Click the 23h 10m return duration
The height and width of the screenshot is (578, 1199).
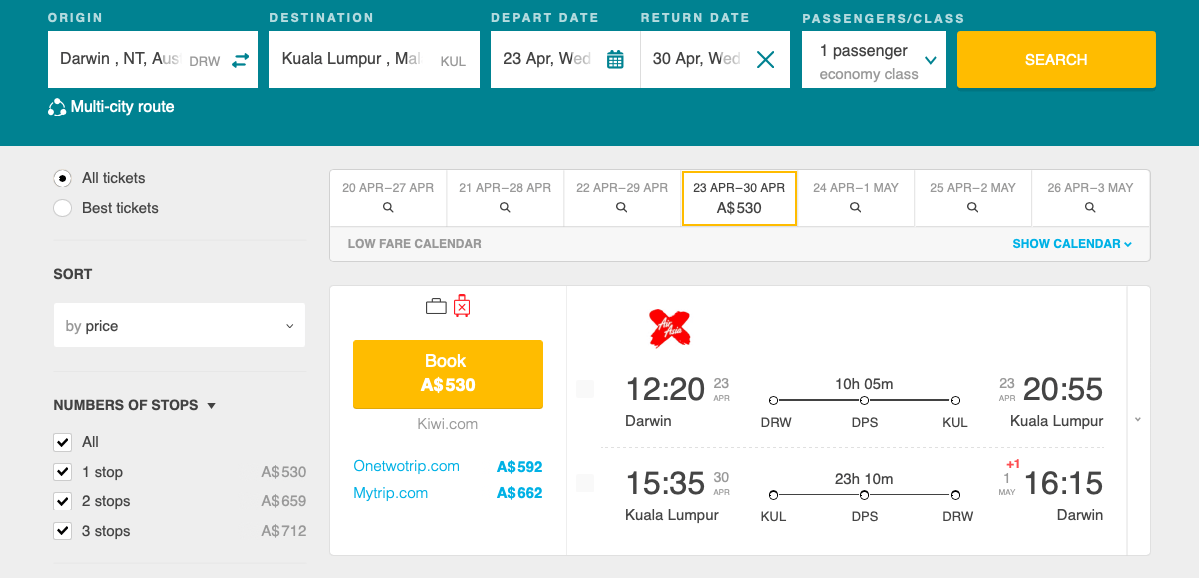pyautogui.click(x=863, y=479)
